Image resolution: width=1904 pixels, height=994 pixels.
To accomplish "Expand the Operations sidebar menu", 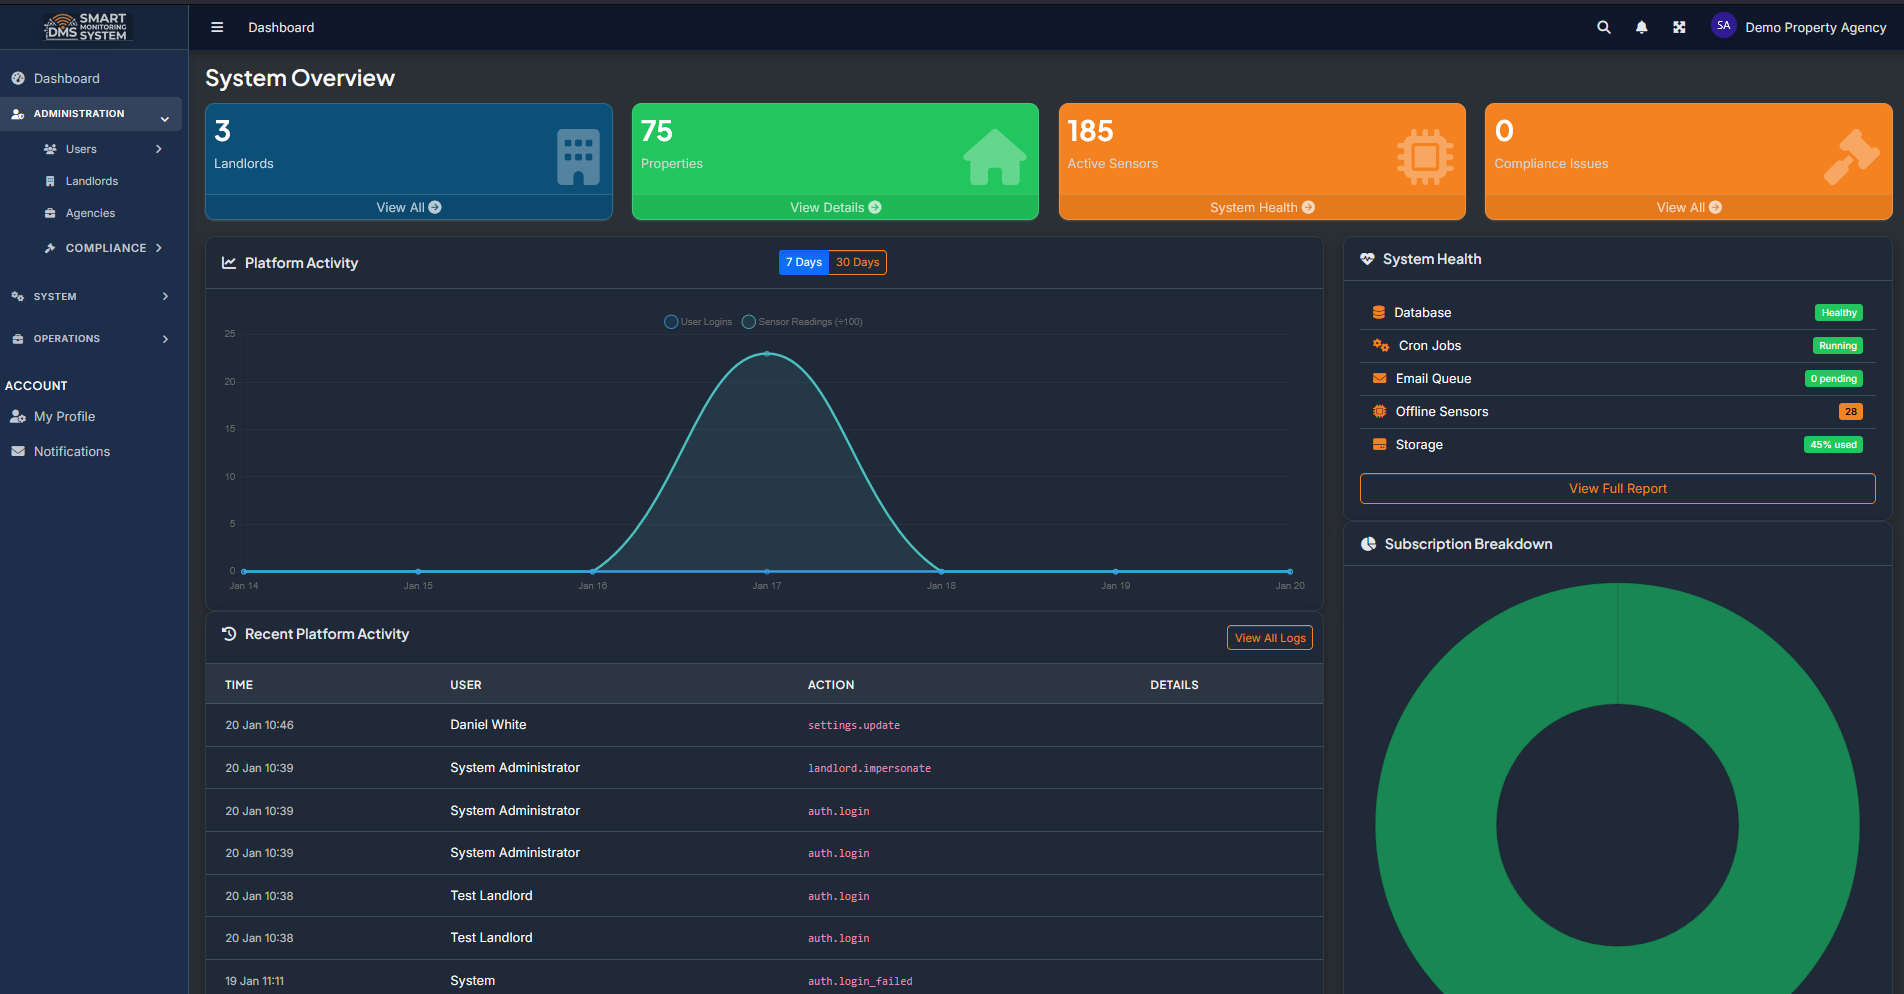I will coord(90,339).
